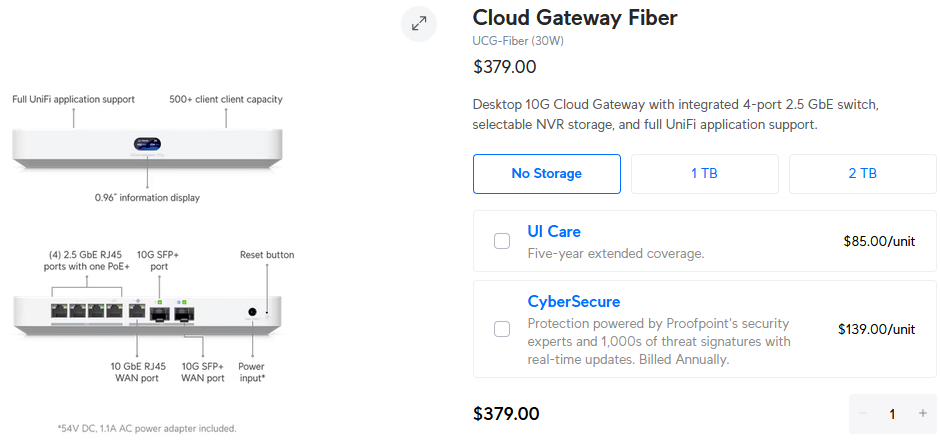Increase quantity with the plus icon
Viewport: 940px width, 444px height.
pos(923,413)
